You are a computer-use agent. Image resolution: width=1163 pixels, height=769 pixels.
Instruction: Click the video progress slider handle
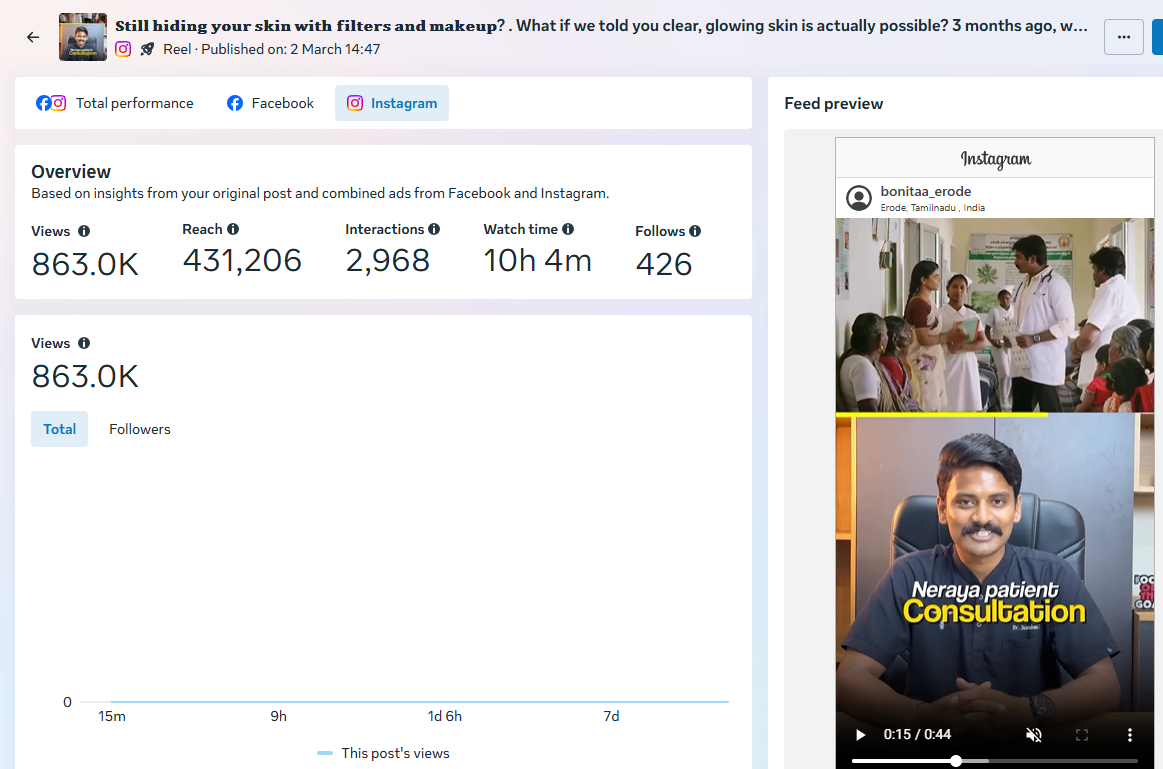click(956, 761)
